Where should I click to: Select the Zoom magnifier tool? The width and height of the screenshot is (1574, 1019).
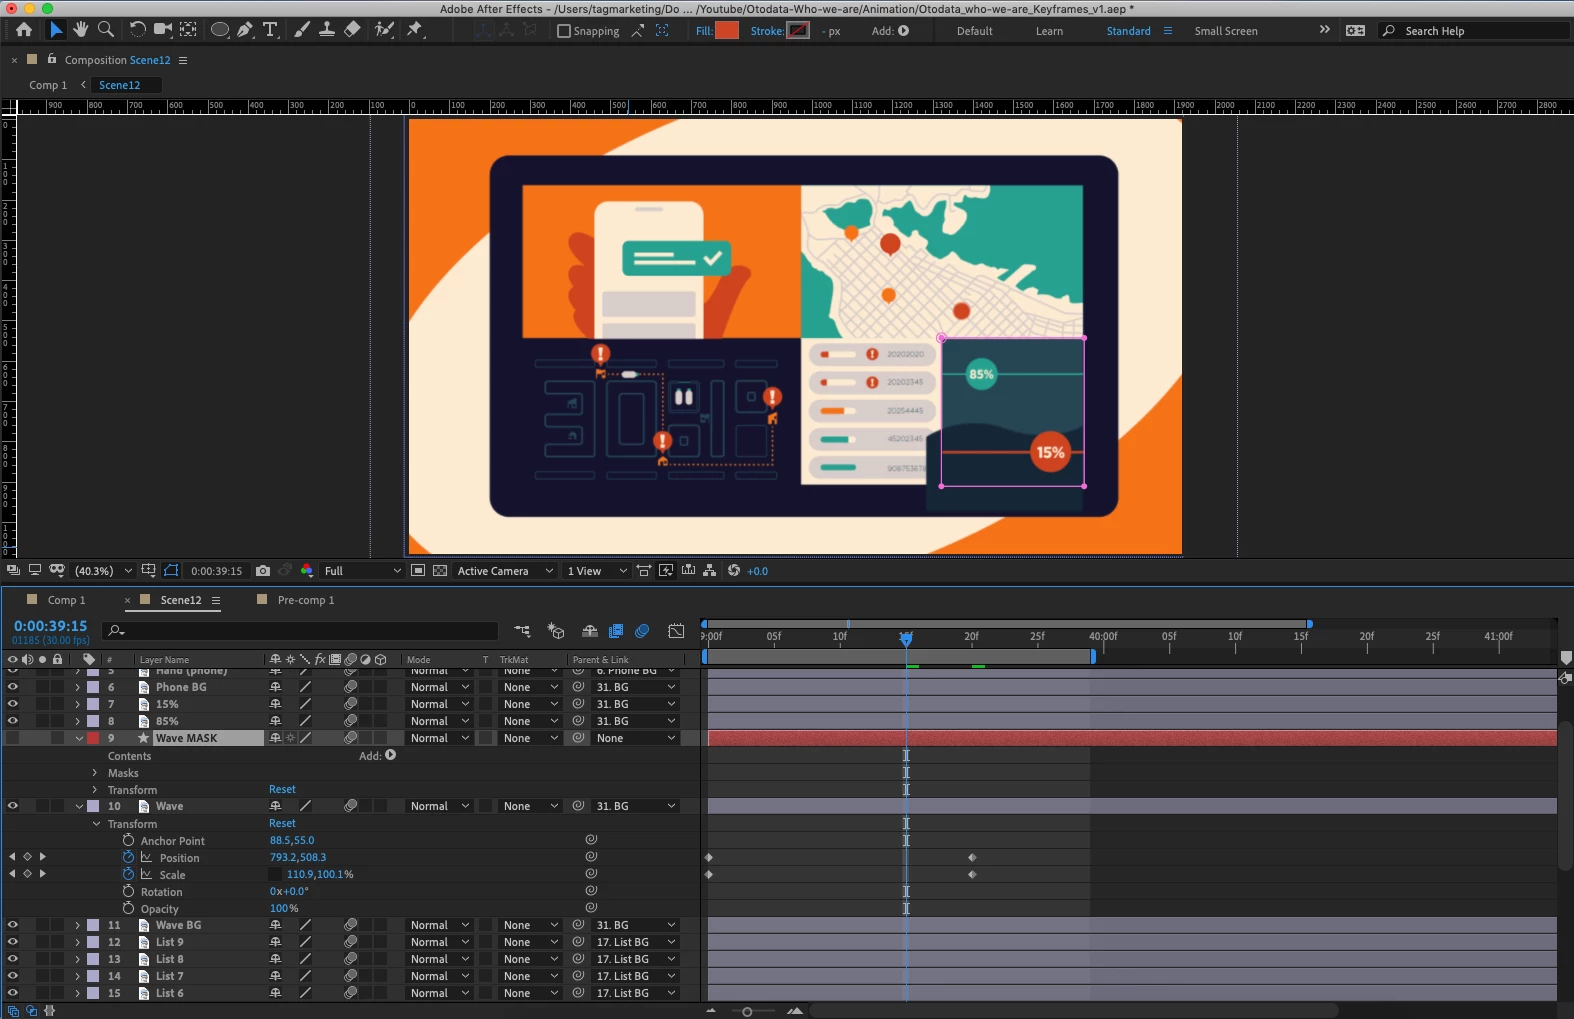[x=106, y=30]
